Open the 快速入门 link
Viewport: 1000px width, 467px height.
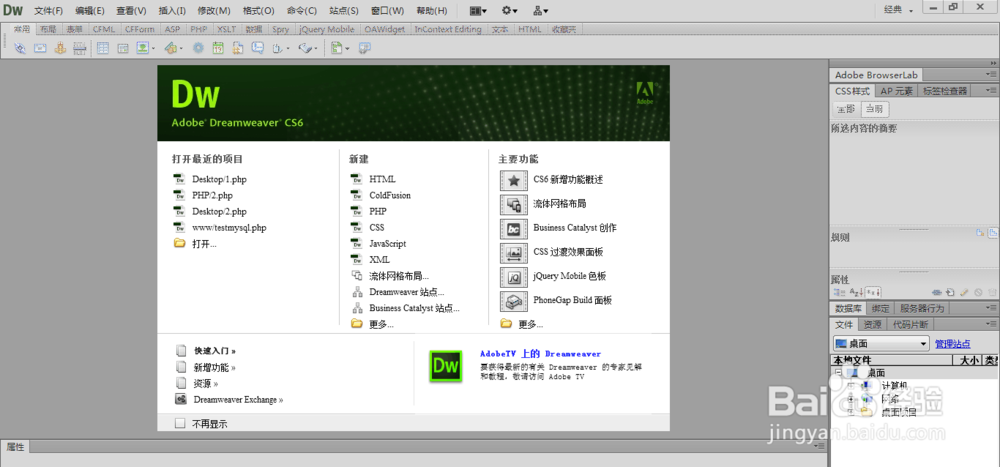pos(215,351)
